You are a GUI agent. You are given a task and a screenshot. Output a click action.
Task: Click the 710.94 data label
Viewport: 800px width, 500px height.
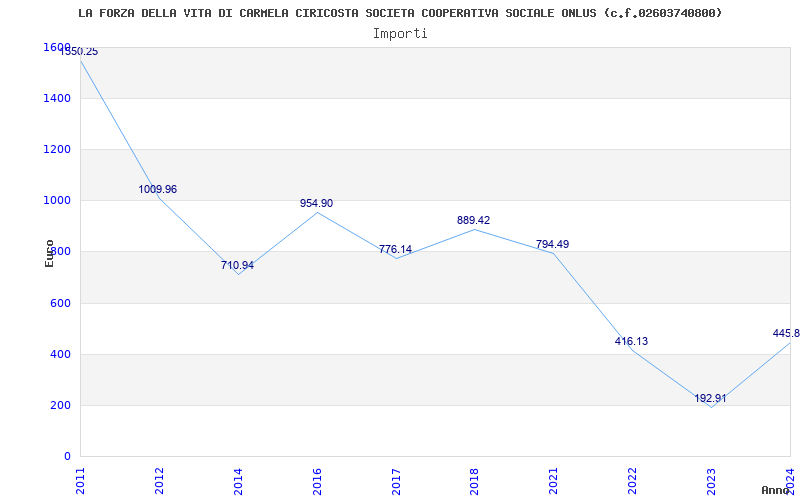237,265
